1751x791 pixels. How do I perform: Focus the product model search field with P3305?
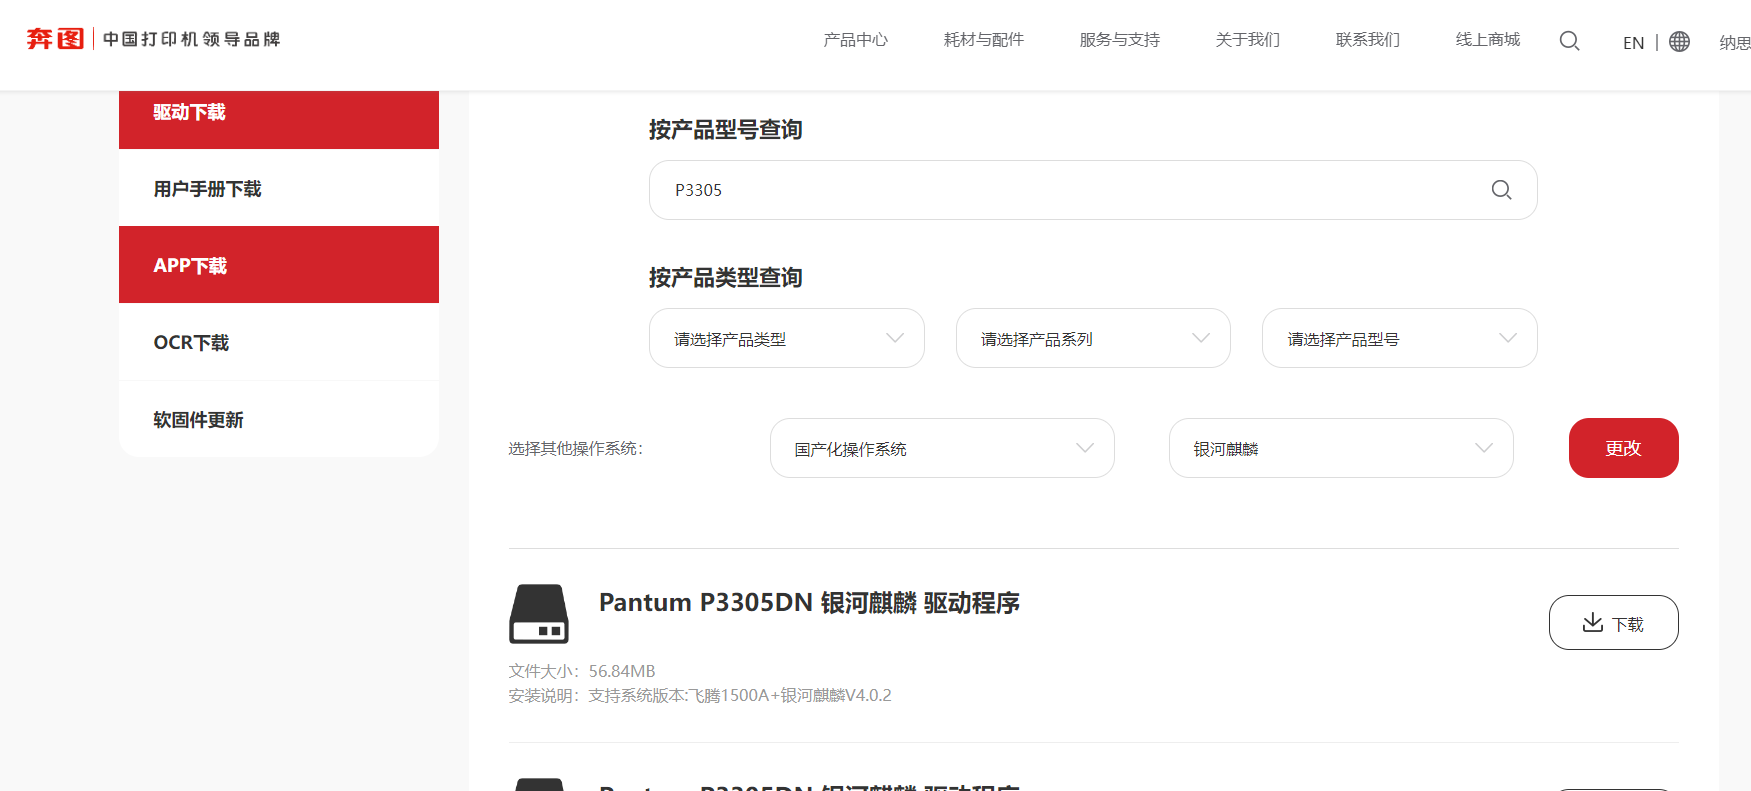(x=1093, y=190)
